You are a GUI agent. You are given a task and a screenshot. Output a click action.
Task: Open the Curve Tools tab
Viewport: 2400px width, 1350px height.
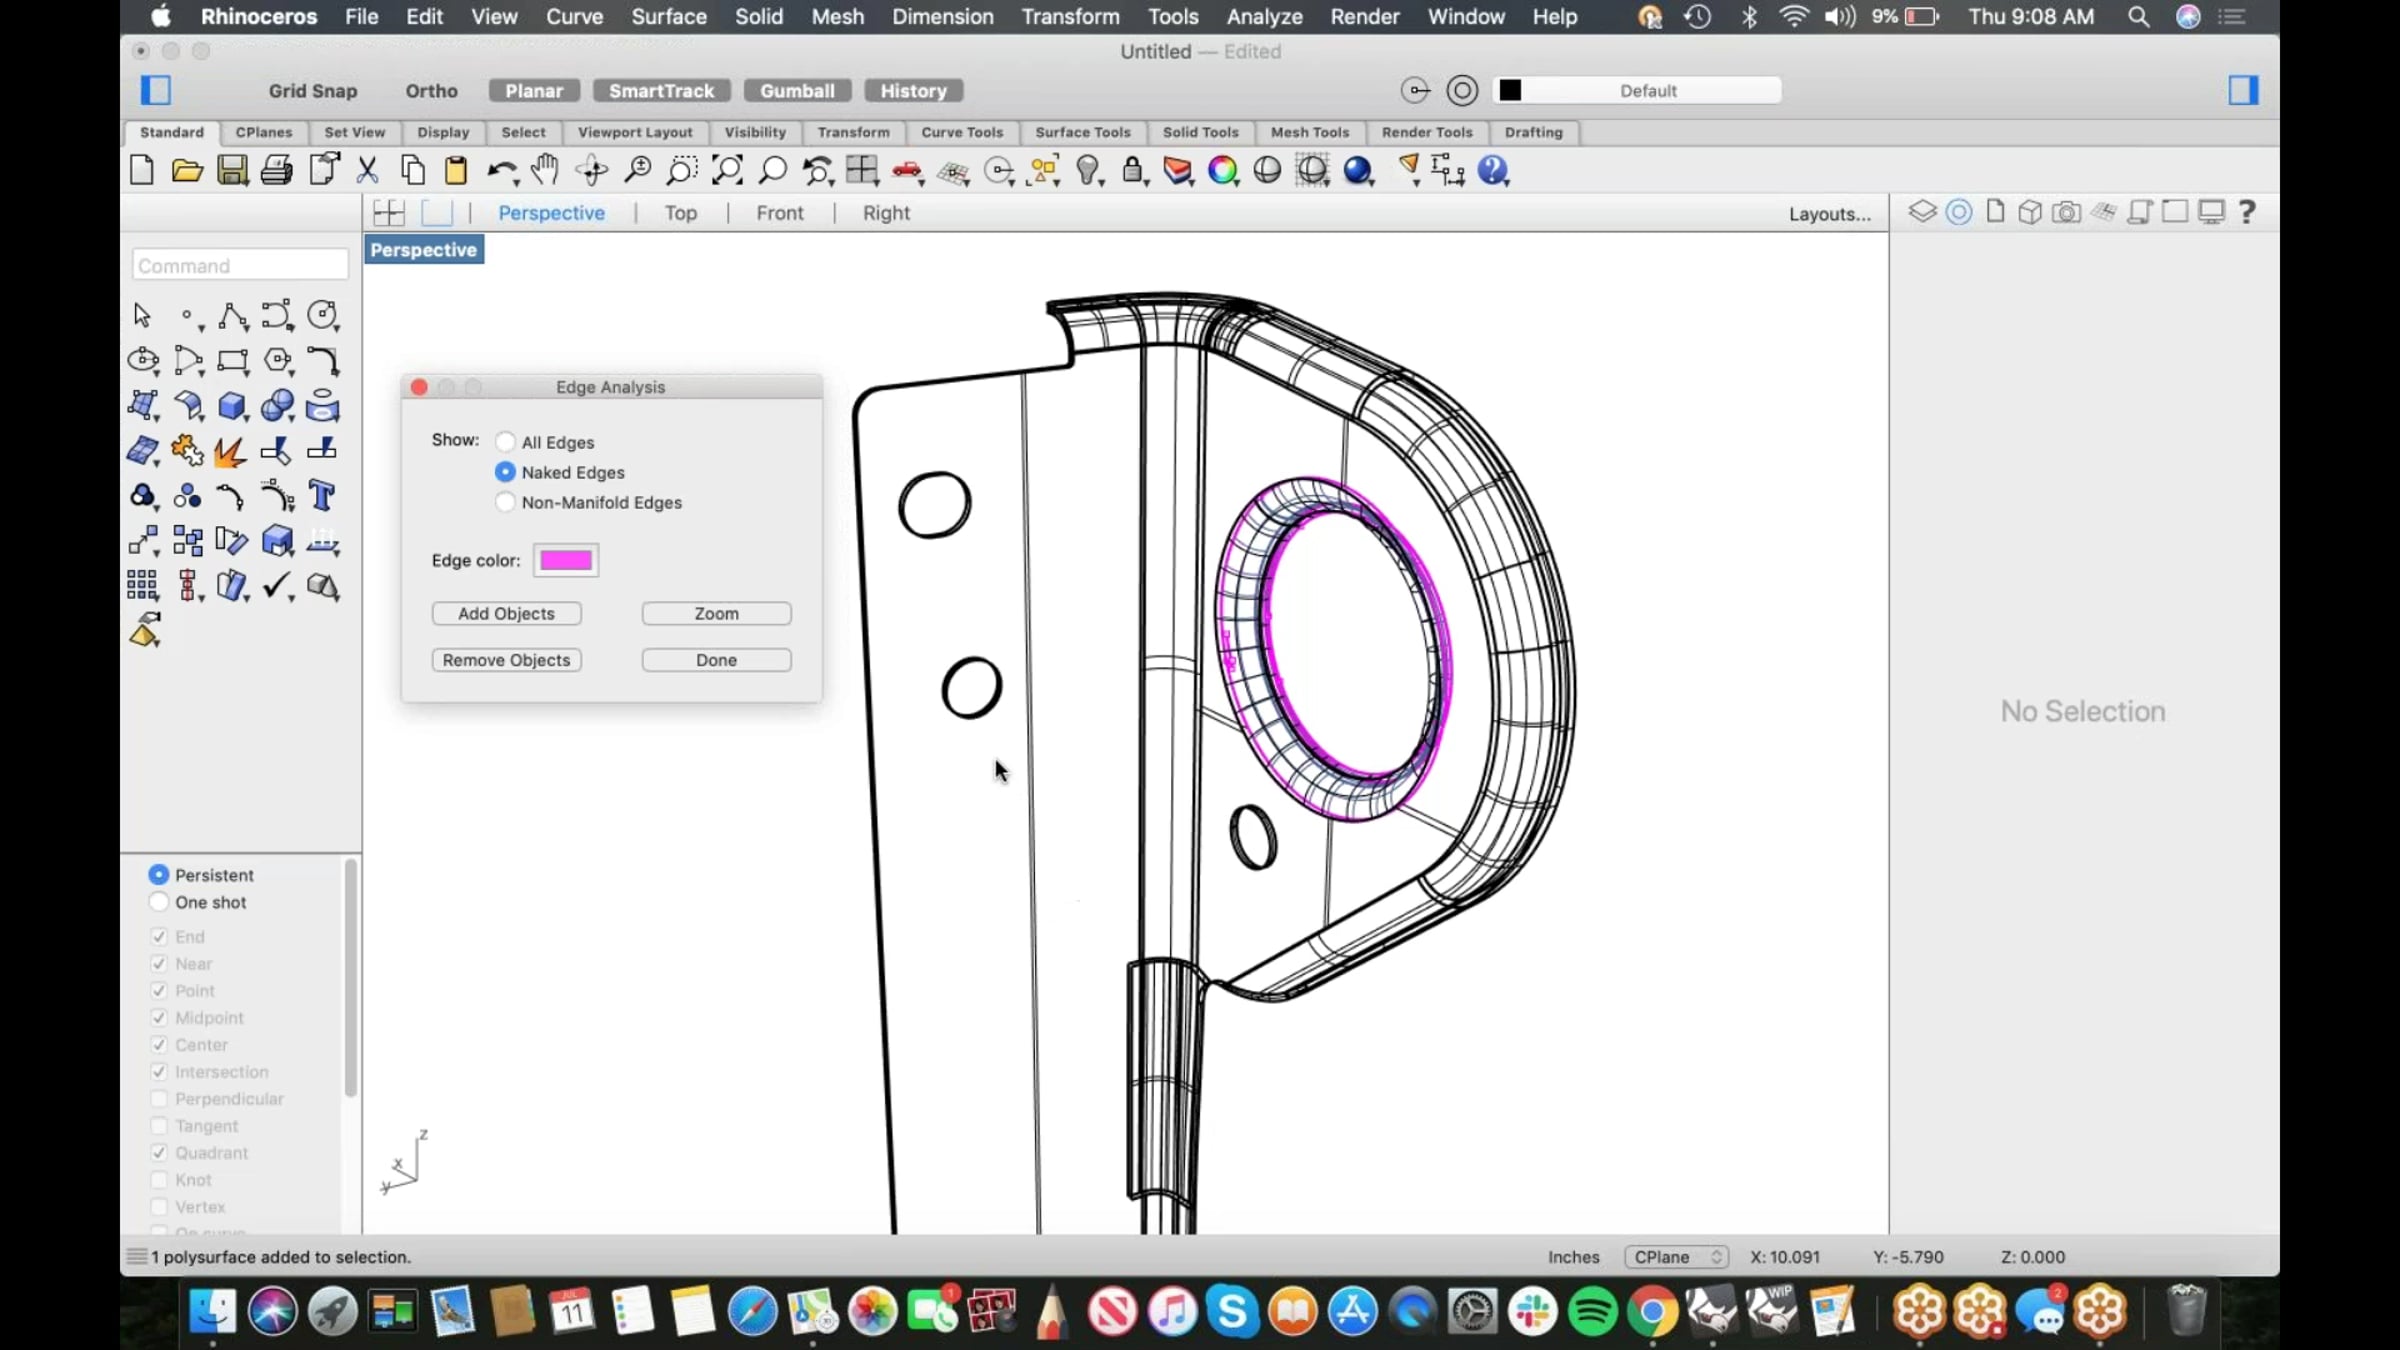pyautogui.click(x=962, y=132)
